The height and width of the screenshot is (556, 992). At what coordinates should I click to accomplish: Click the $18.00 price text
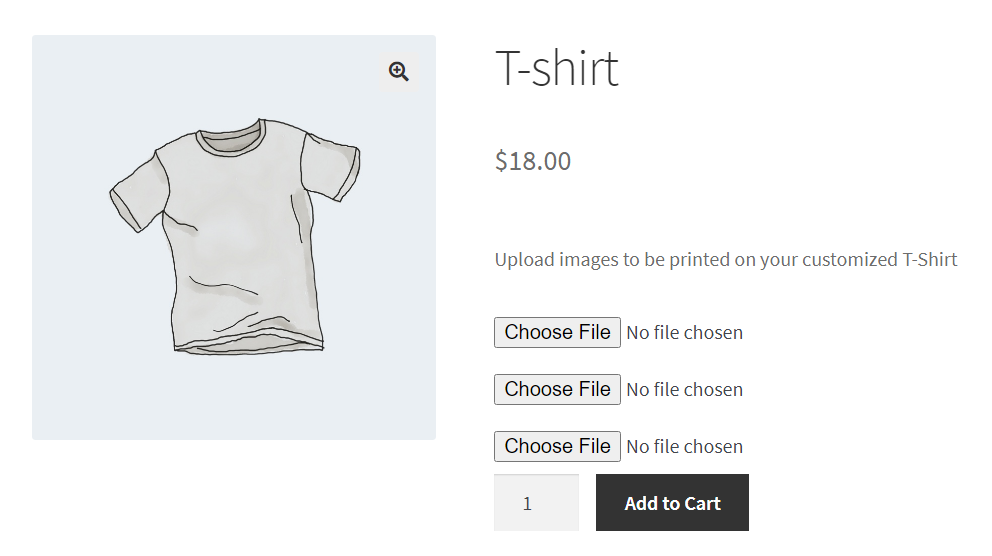click(x=533, y=161)
